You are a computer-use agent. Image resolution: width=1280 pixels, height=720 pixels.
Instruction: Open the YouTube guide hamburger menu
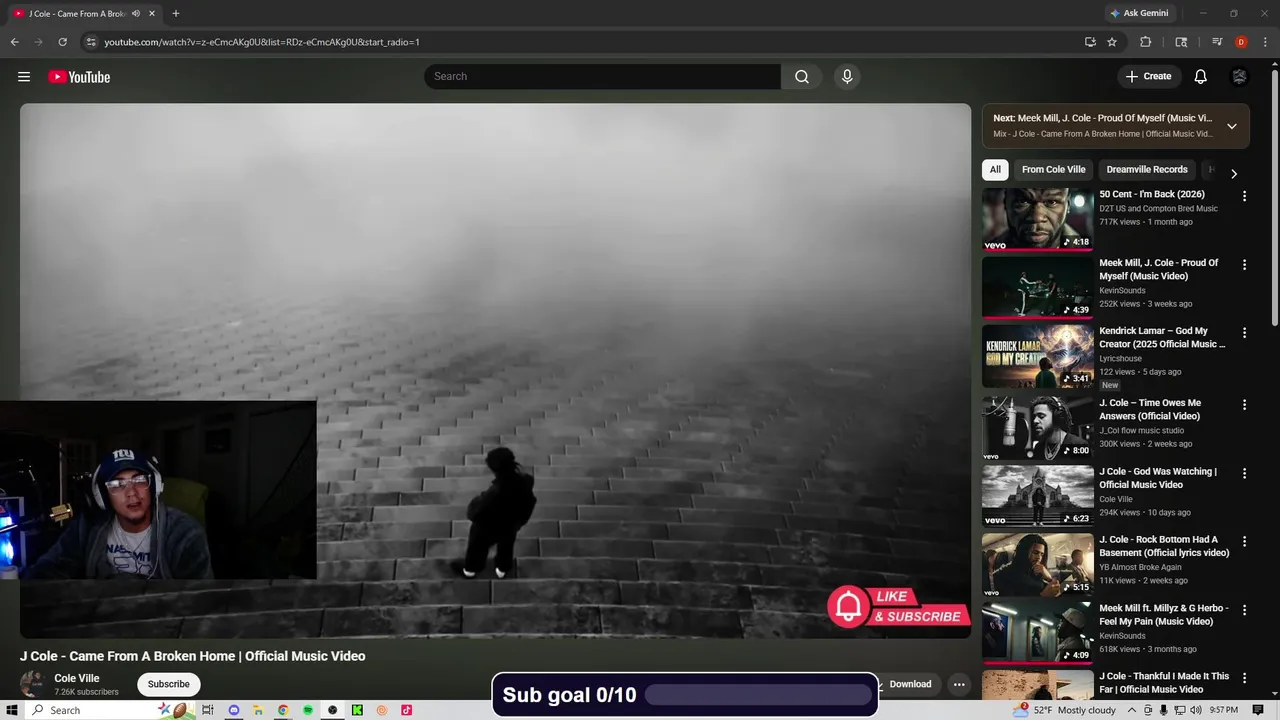(x=24, y=77)
